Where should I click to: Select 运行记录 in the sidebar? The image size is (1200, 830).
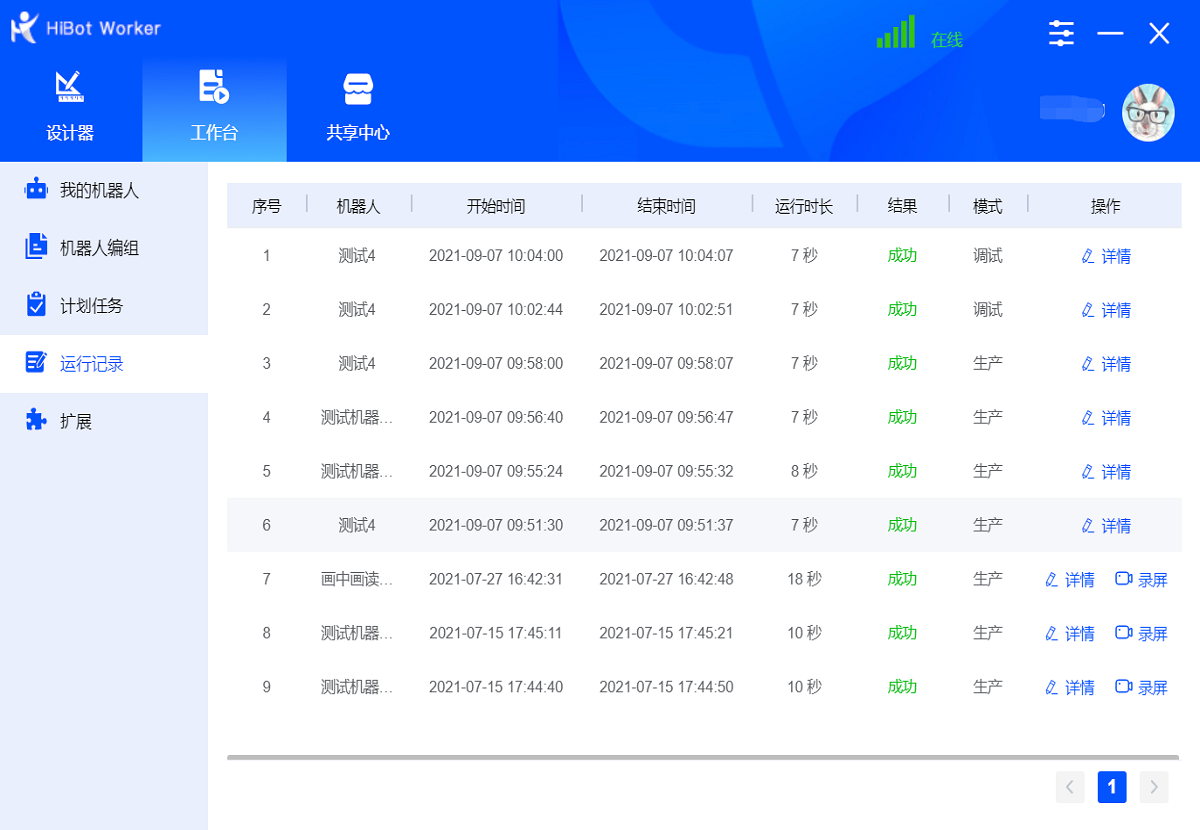pyautogui.click(x=91, y=364)
